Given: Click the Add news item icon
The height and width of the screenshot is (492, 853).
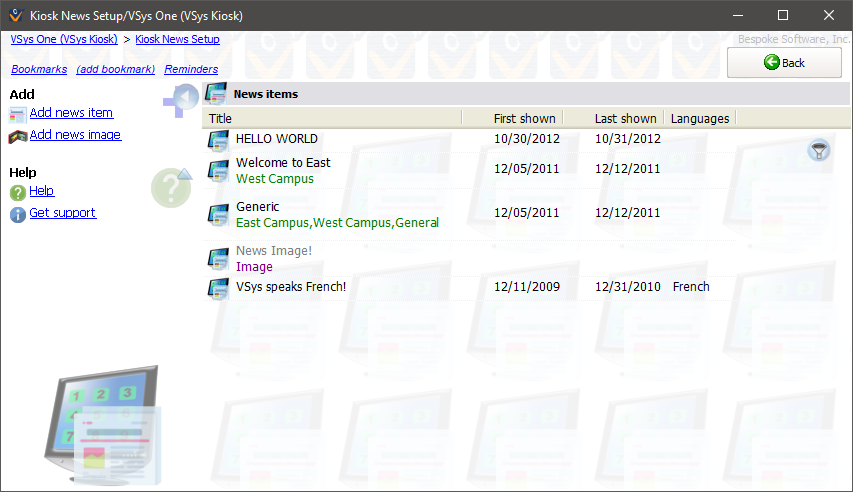Looking at the screenshot, I should coord(18,114).
